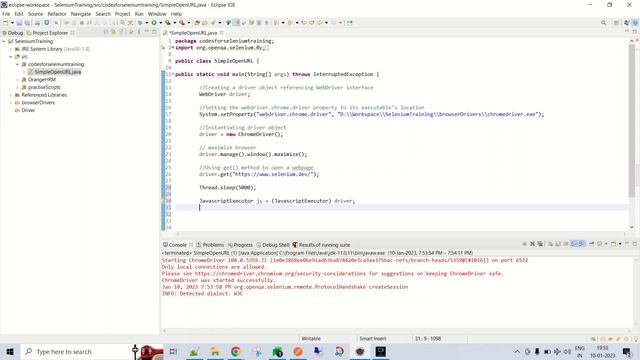Open the New file dropdown arrow
640x360 pixels.
pos(12,23)
